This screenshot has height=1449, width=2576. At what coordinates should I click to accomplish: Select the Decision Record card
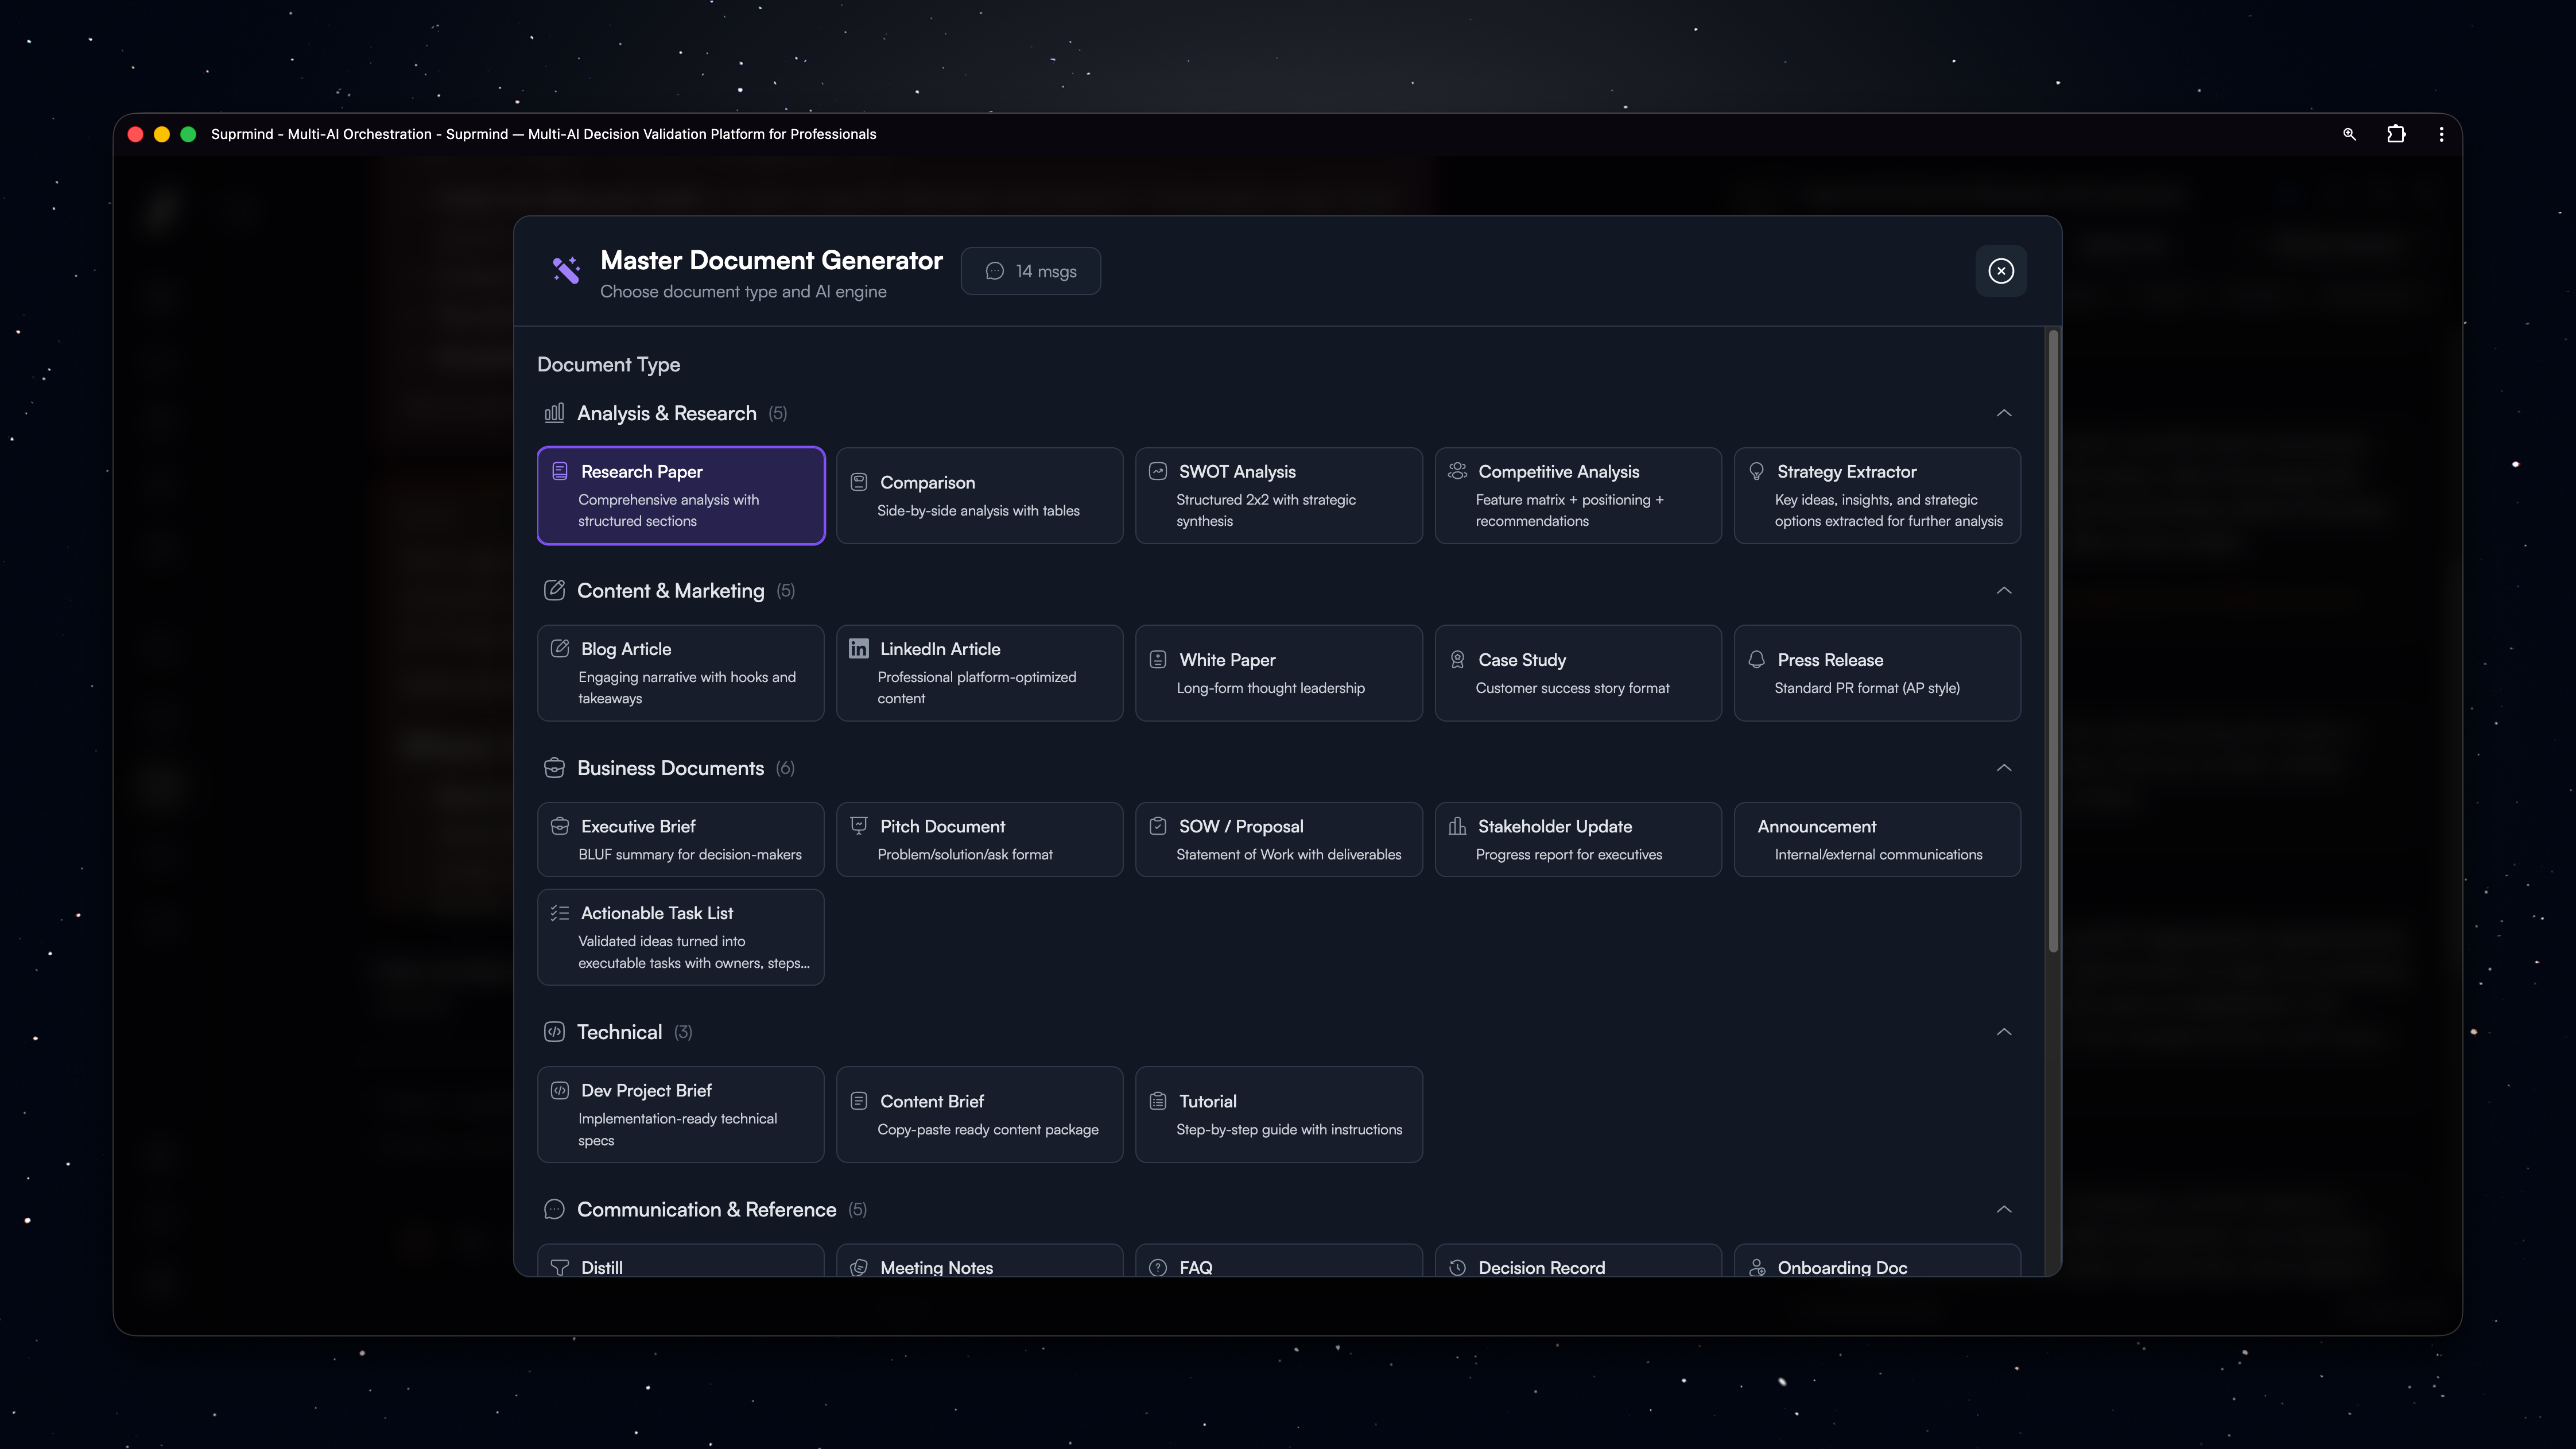(1578, 1260)
